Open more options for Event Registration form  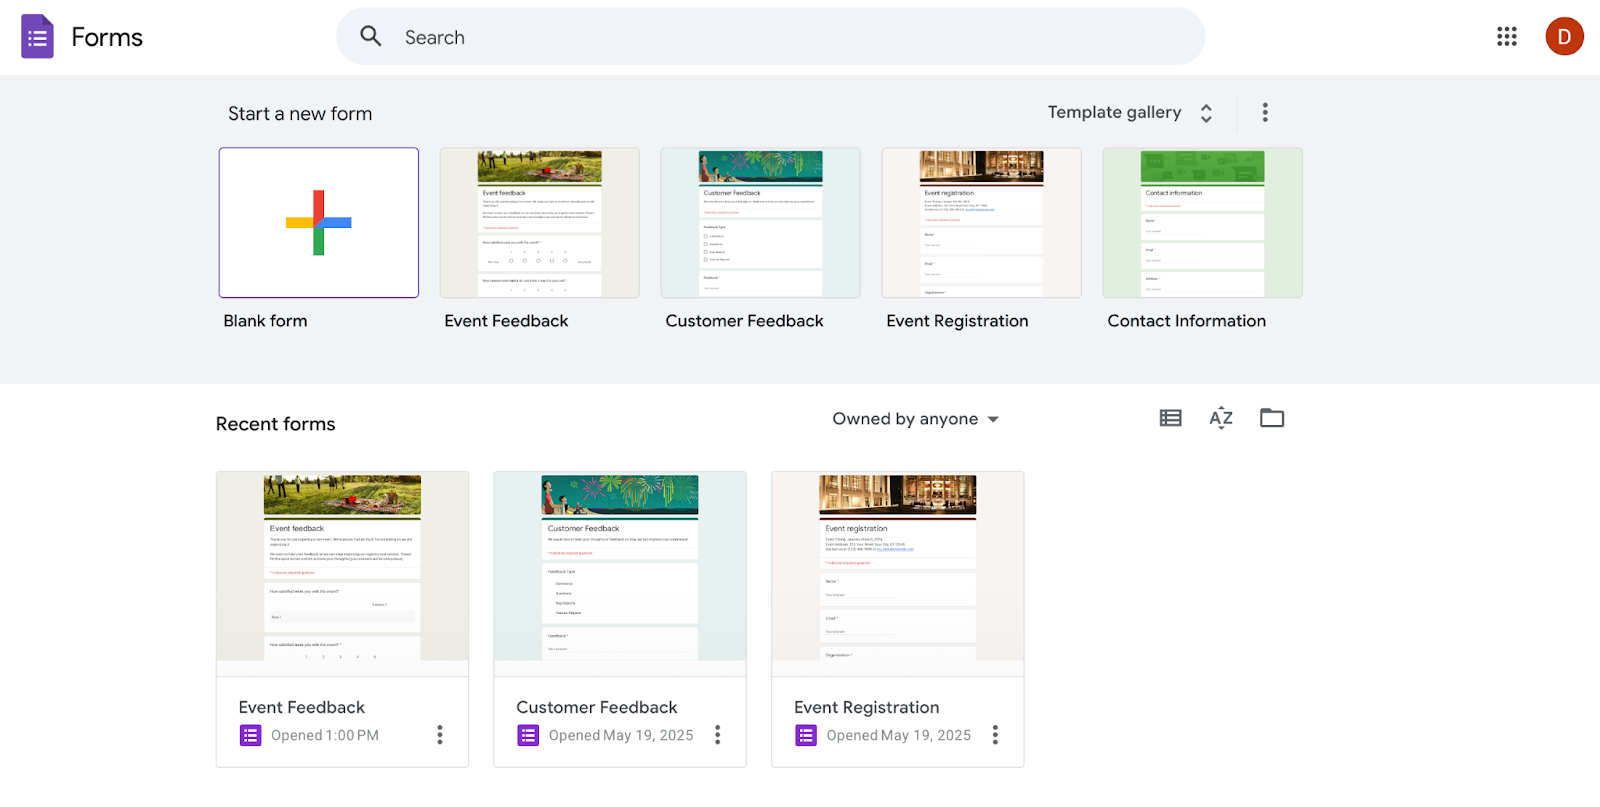995,735
